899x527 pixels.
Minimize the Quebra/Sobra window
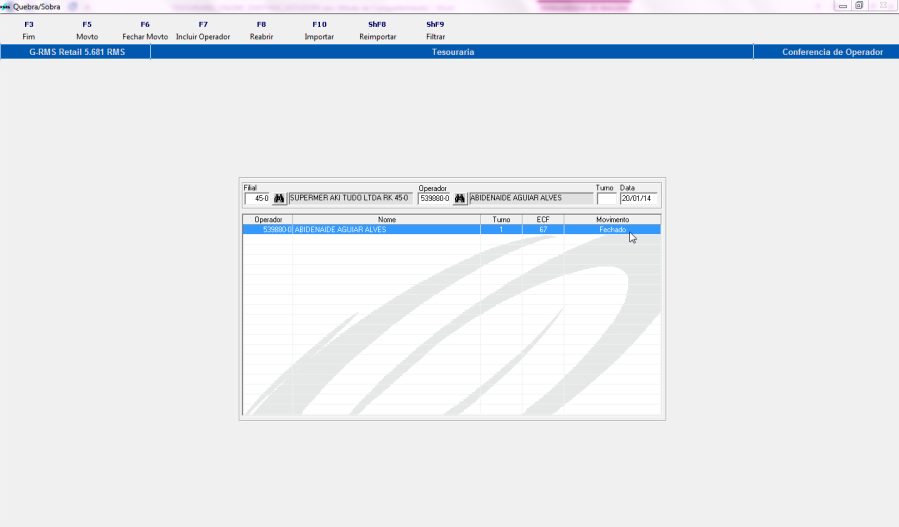[x=843, y=6]
